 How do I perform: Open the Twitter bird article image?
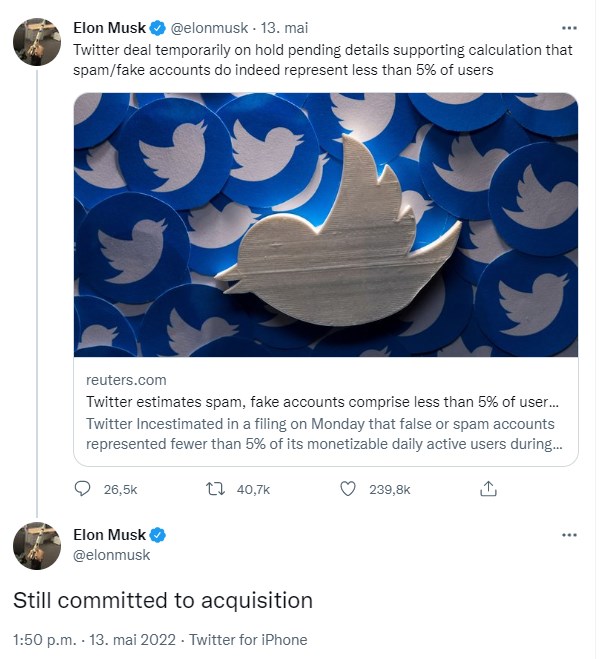point(326,225)
